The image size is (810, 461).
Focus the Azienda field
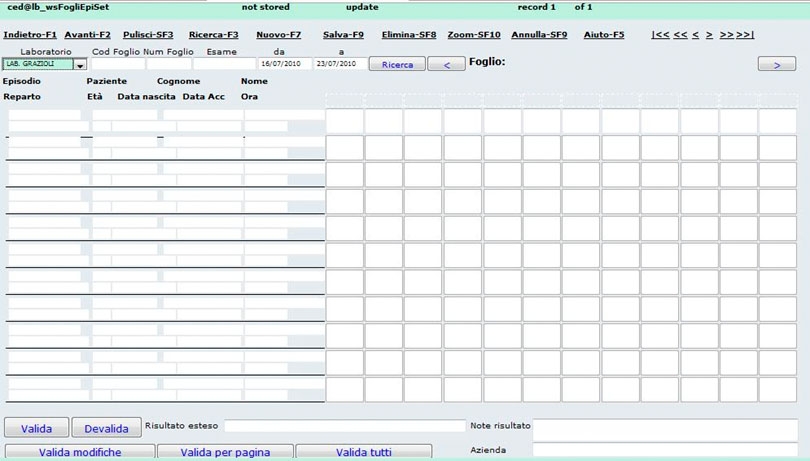(x=665, y=450)
